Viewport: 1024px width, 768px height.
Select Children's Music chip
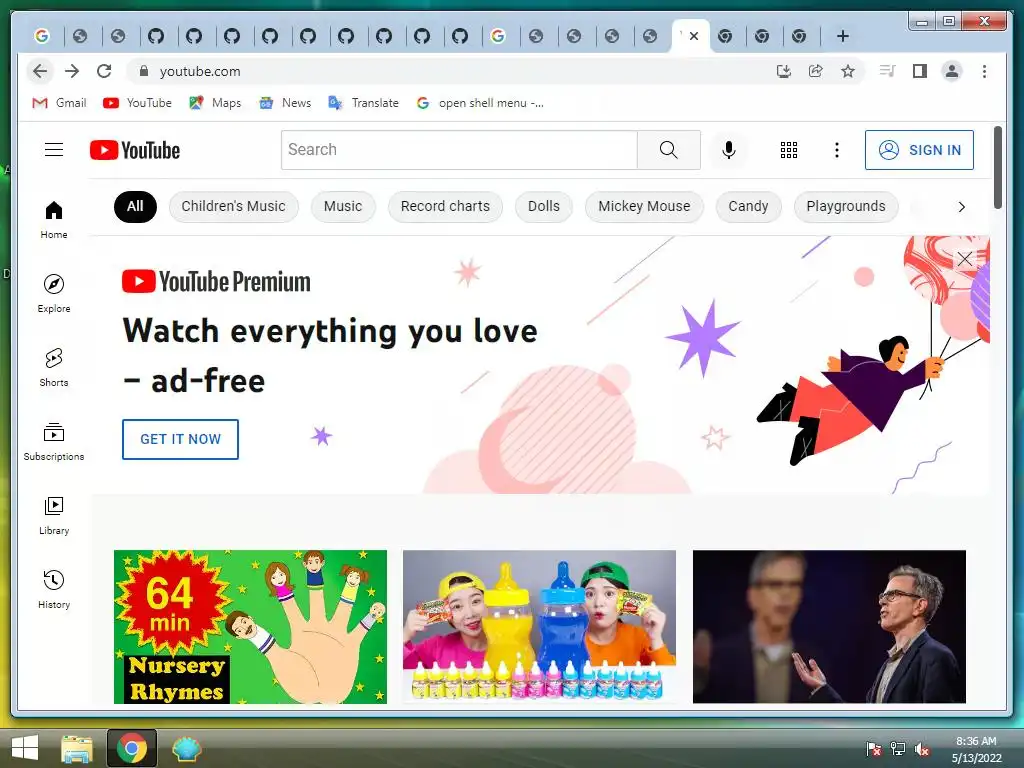[233, 206]
